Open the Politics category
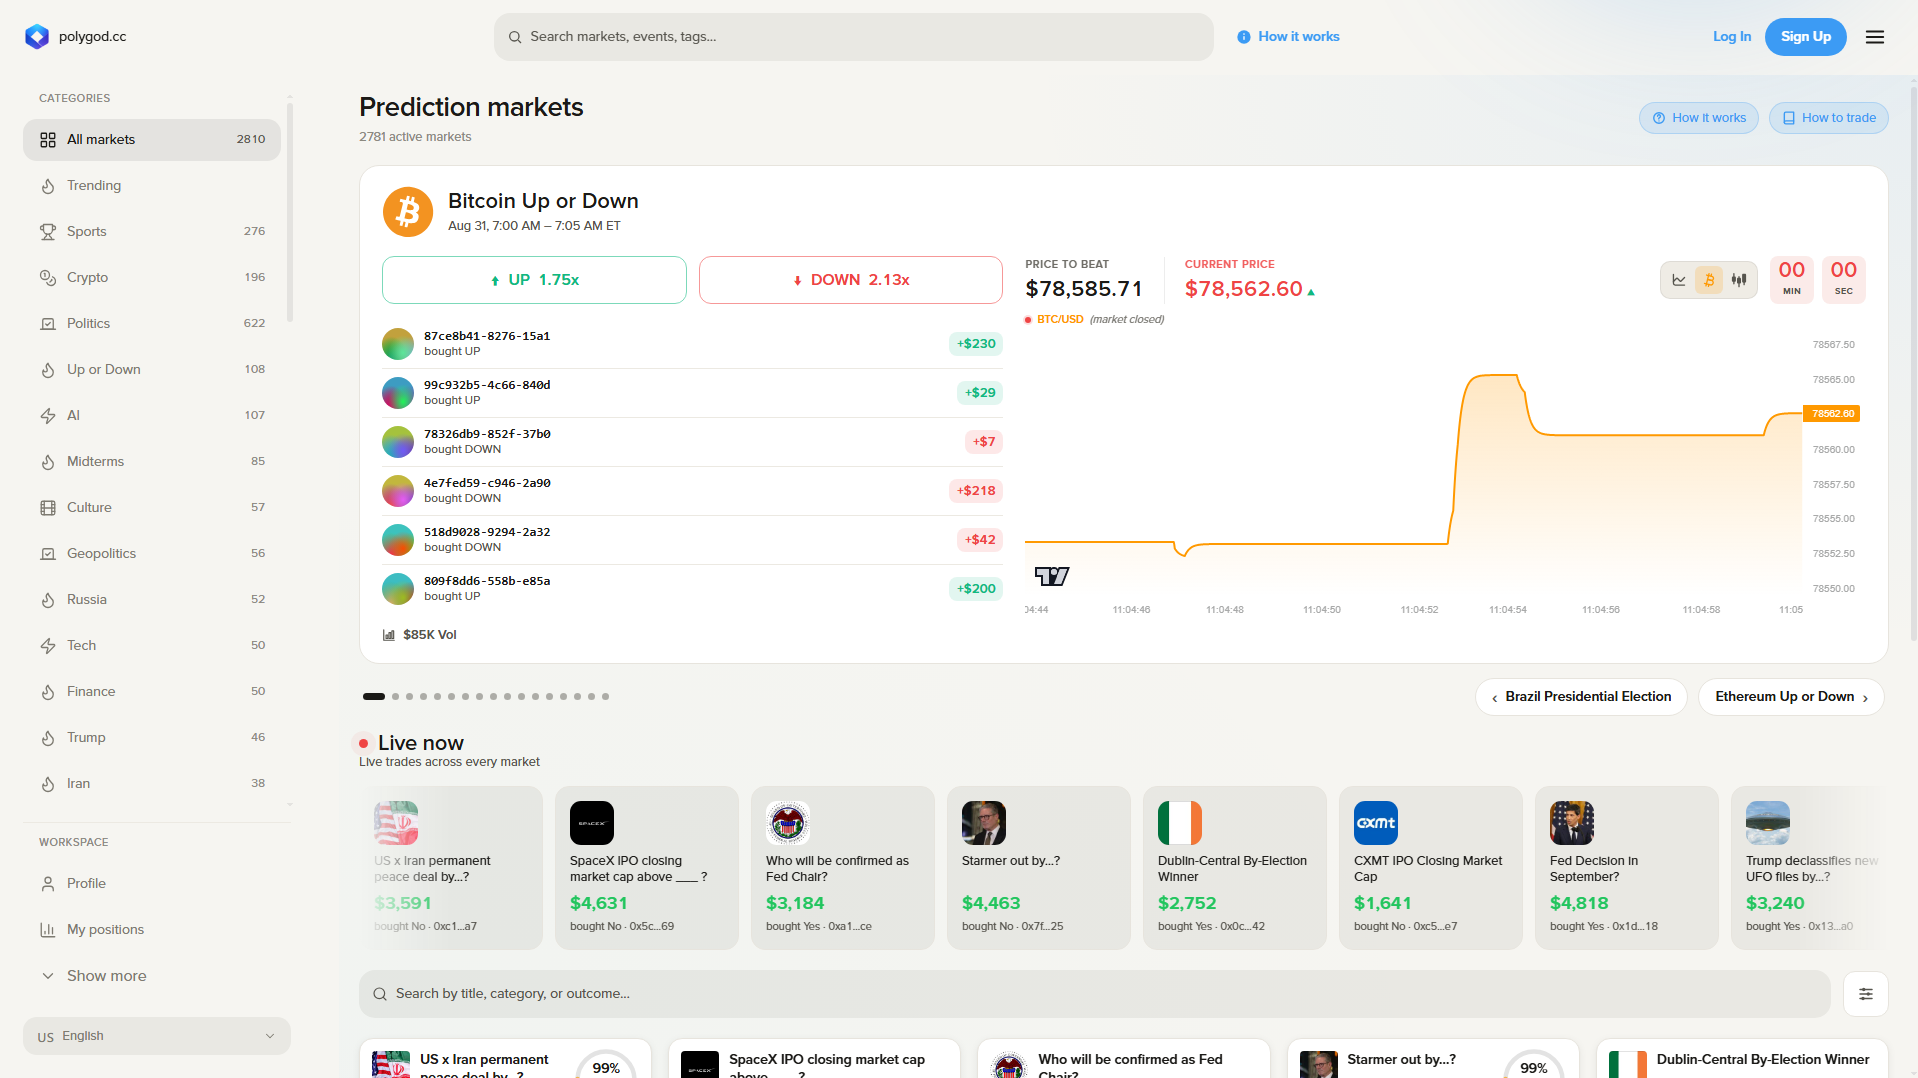Screen dimensions: 1918x1078 [152, 324]
